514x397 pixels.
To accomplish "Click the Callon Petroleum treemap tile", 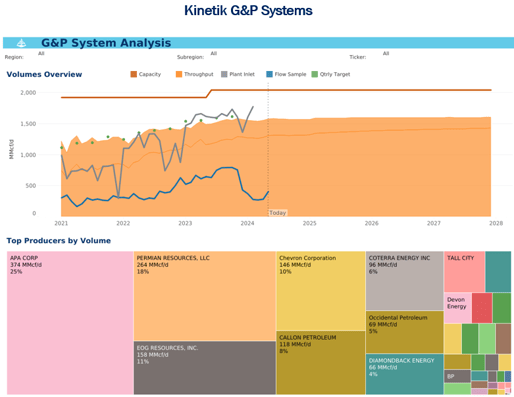I will point(321,363).
